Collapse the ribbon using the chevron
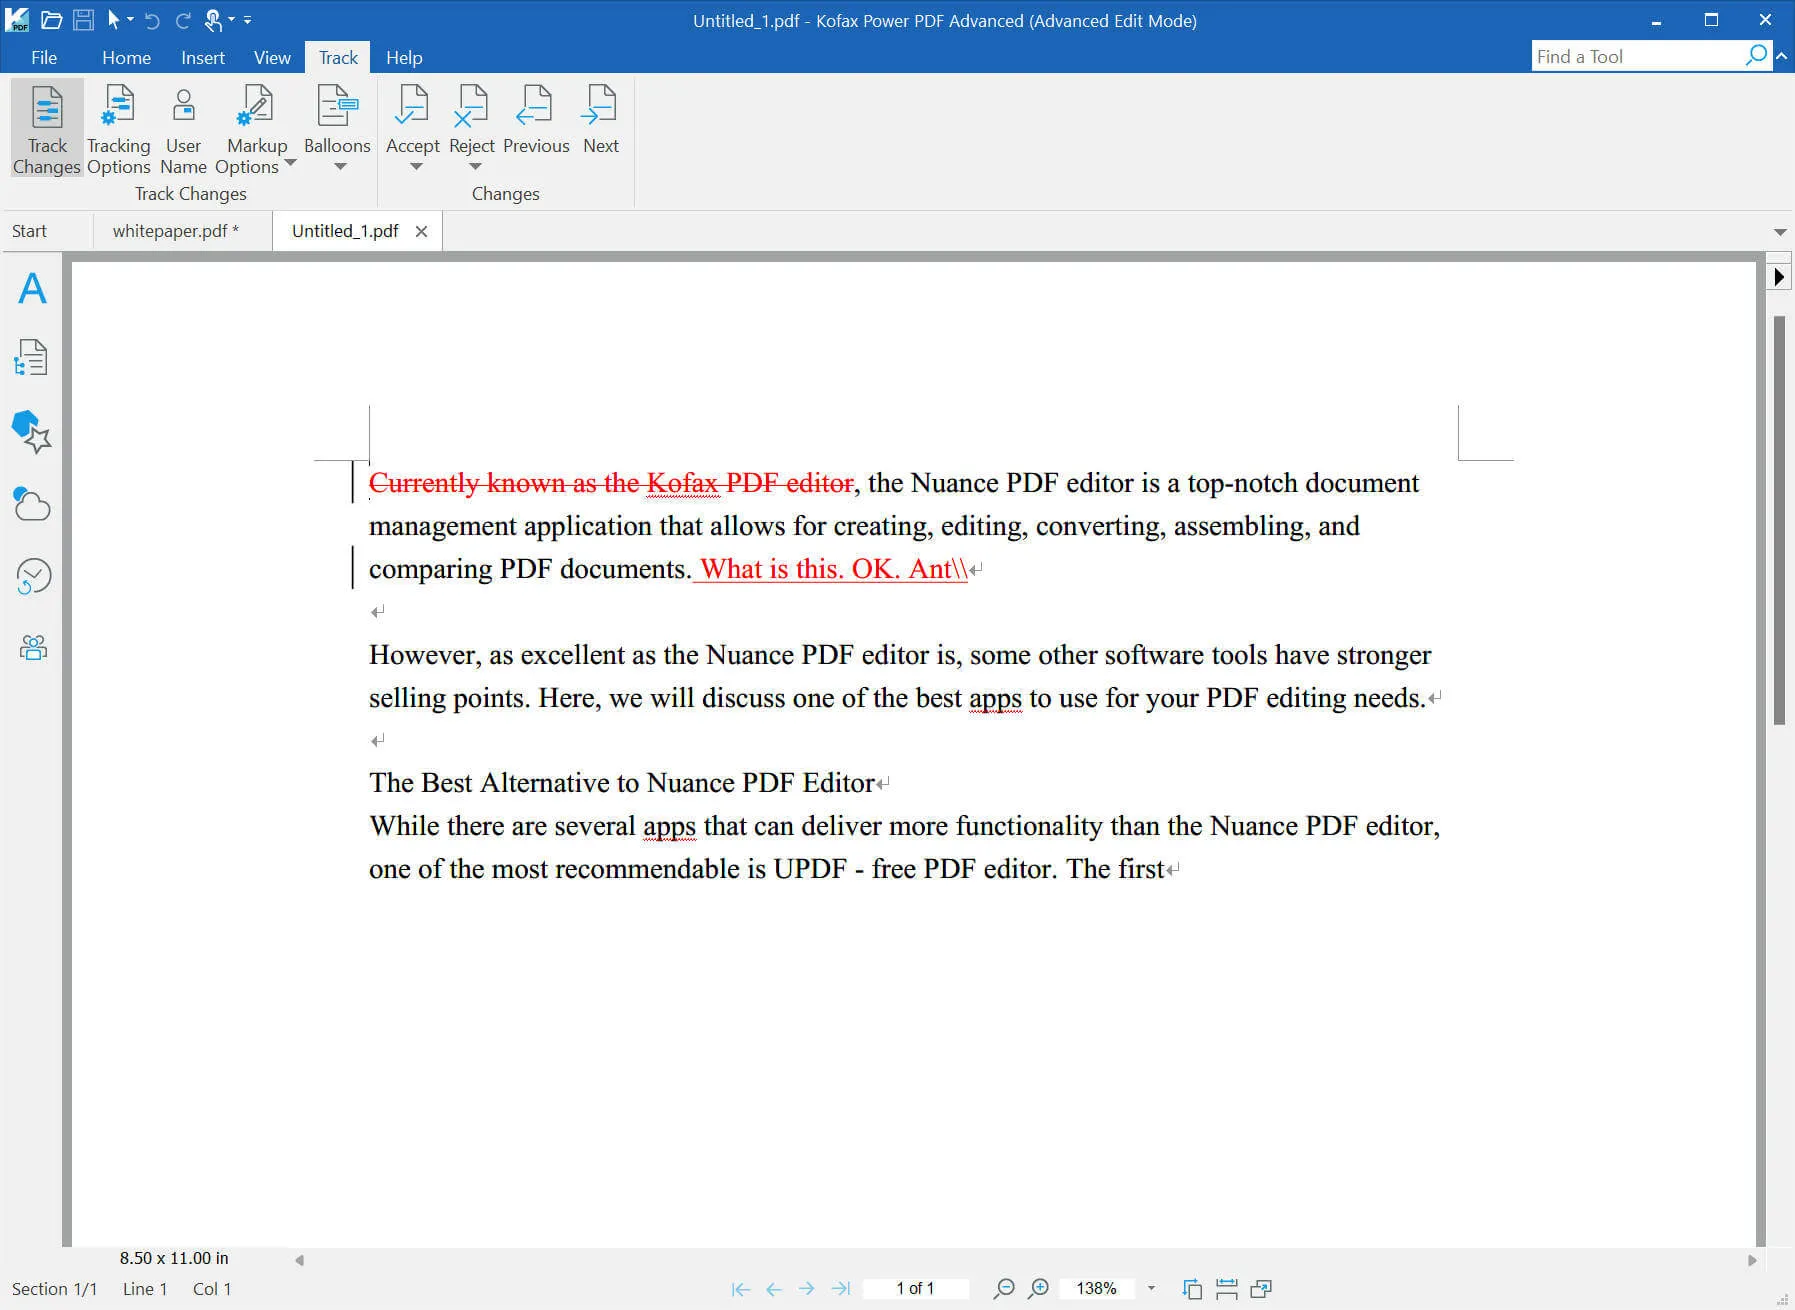The height and width of the screenshot is (1310, 1795). point(1782,57)
